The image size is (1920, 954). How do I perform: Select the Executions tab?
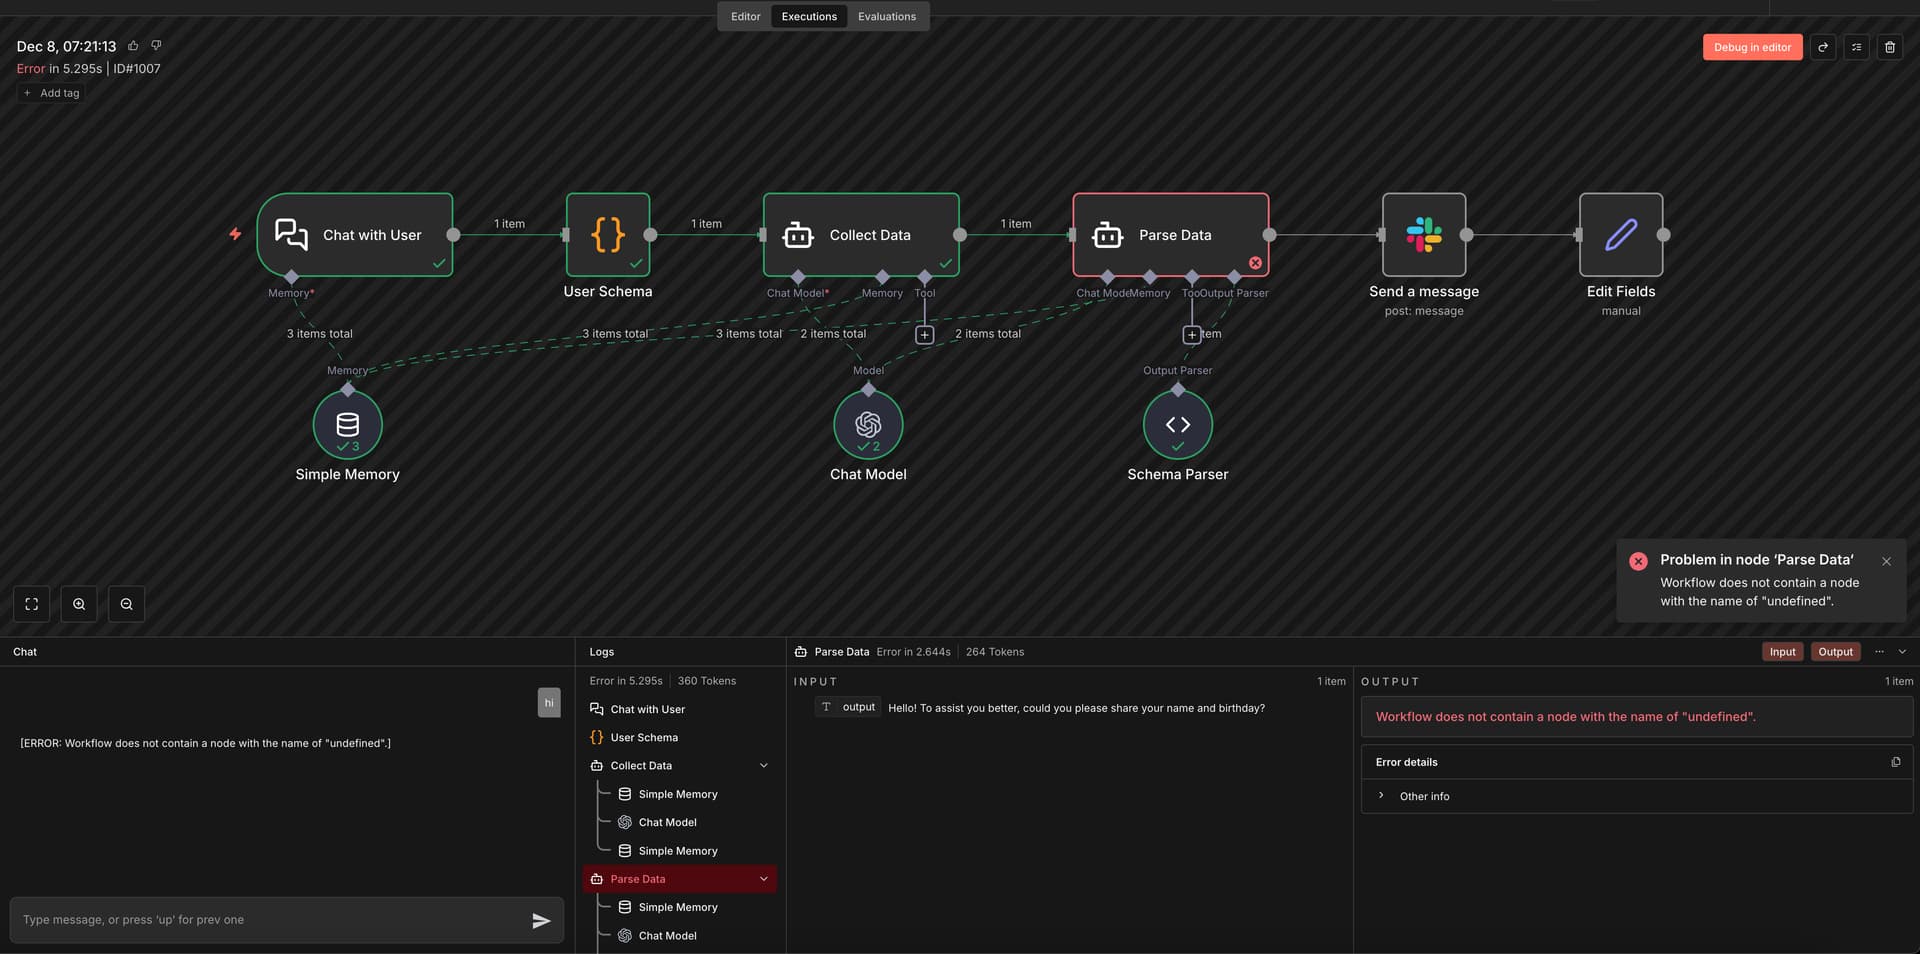809,17
